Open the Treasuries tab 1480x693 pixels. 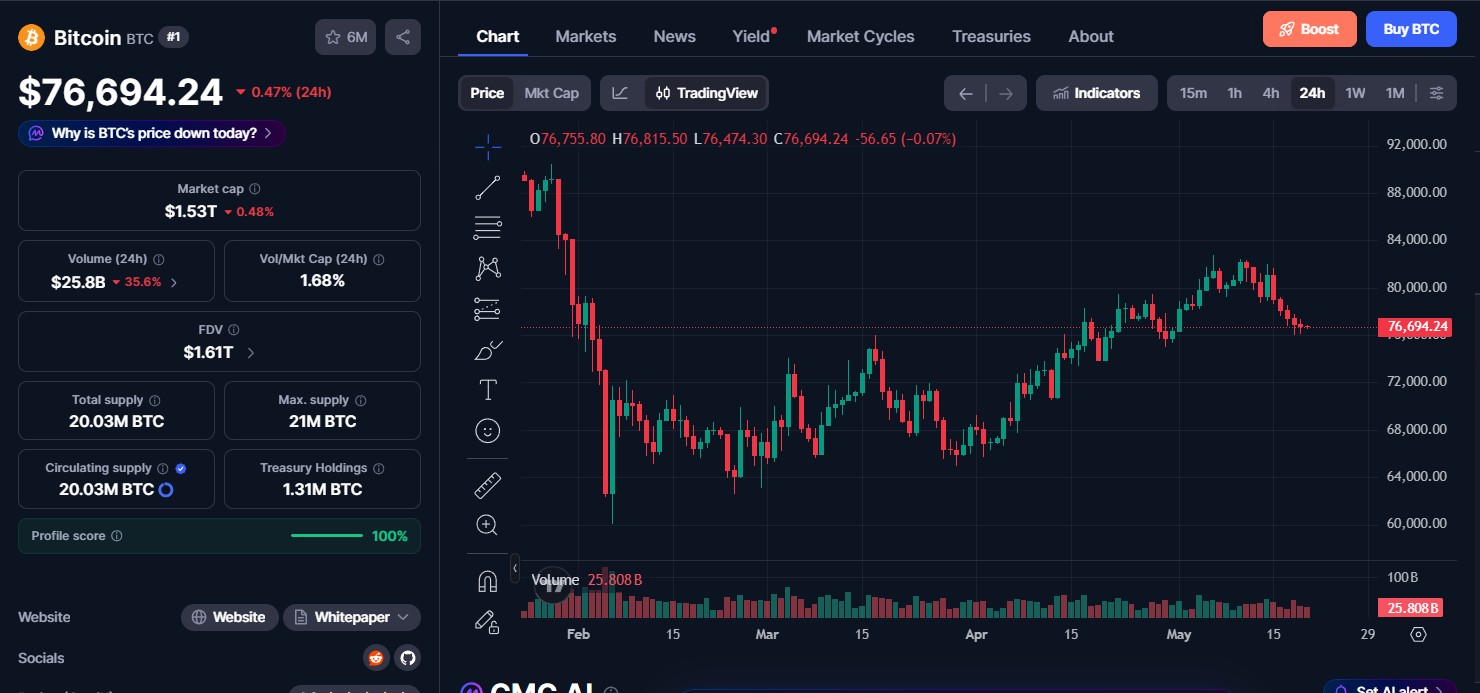[x=991, y=36]
